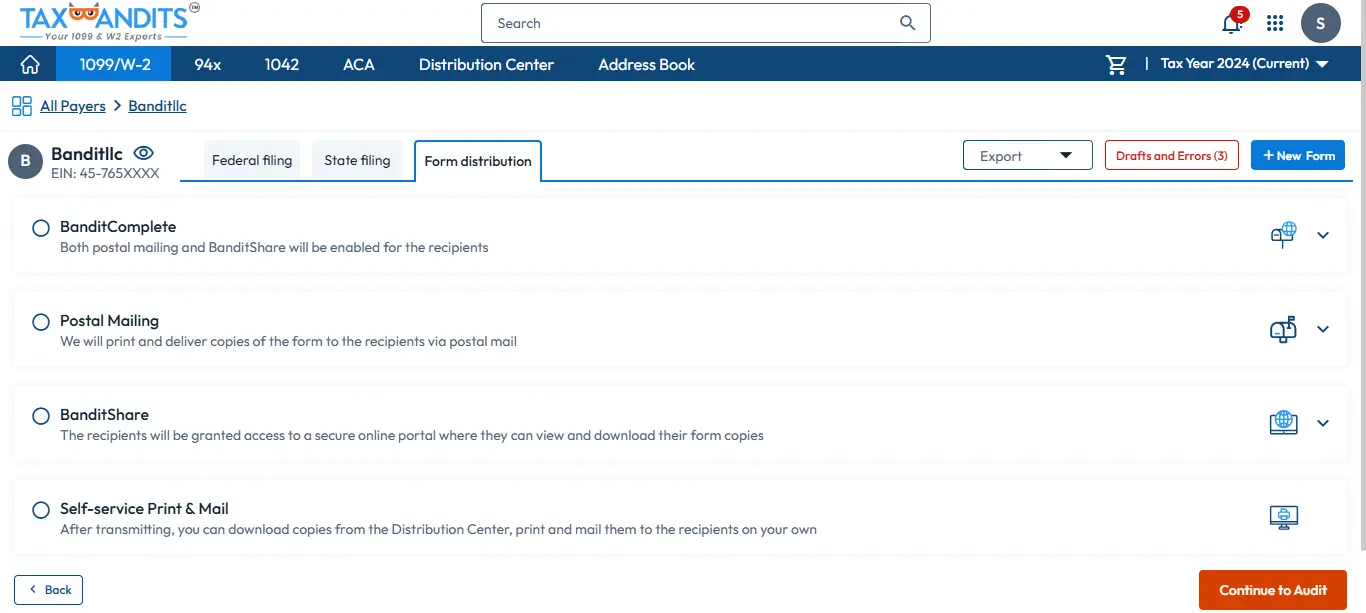Click the All Payers breadcrumb link
The height and width of the screenshot is (613, 1366).
73,106
